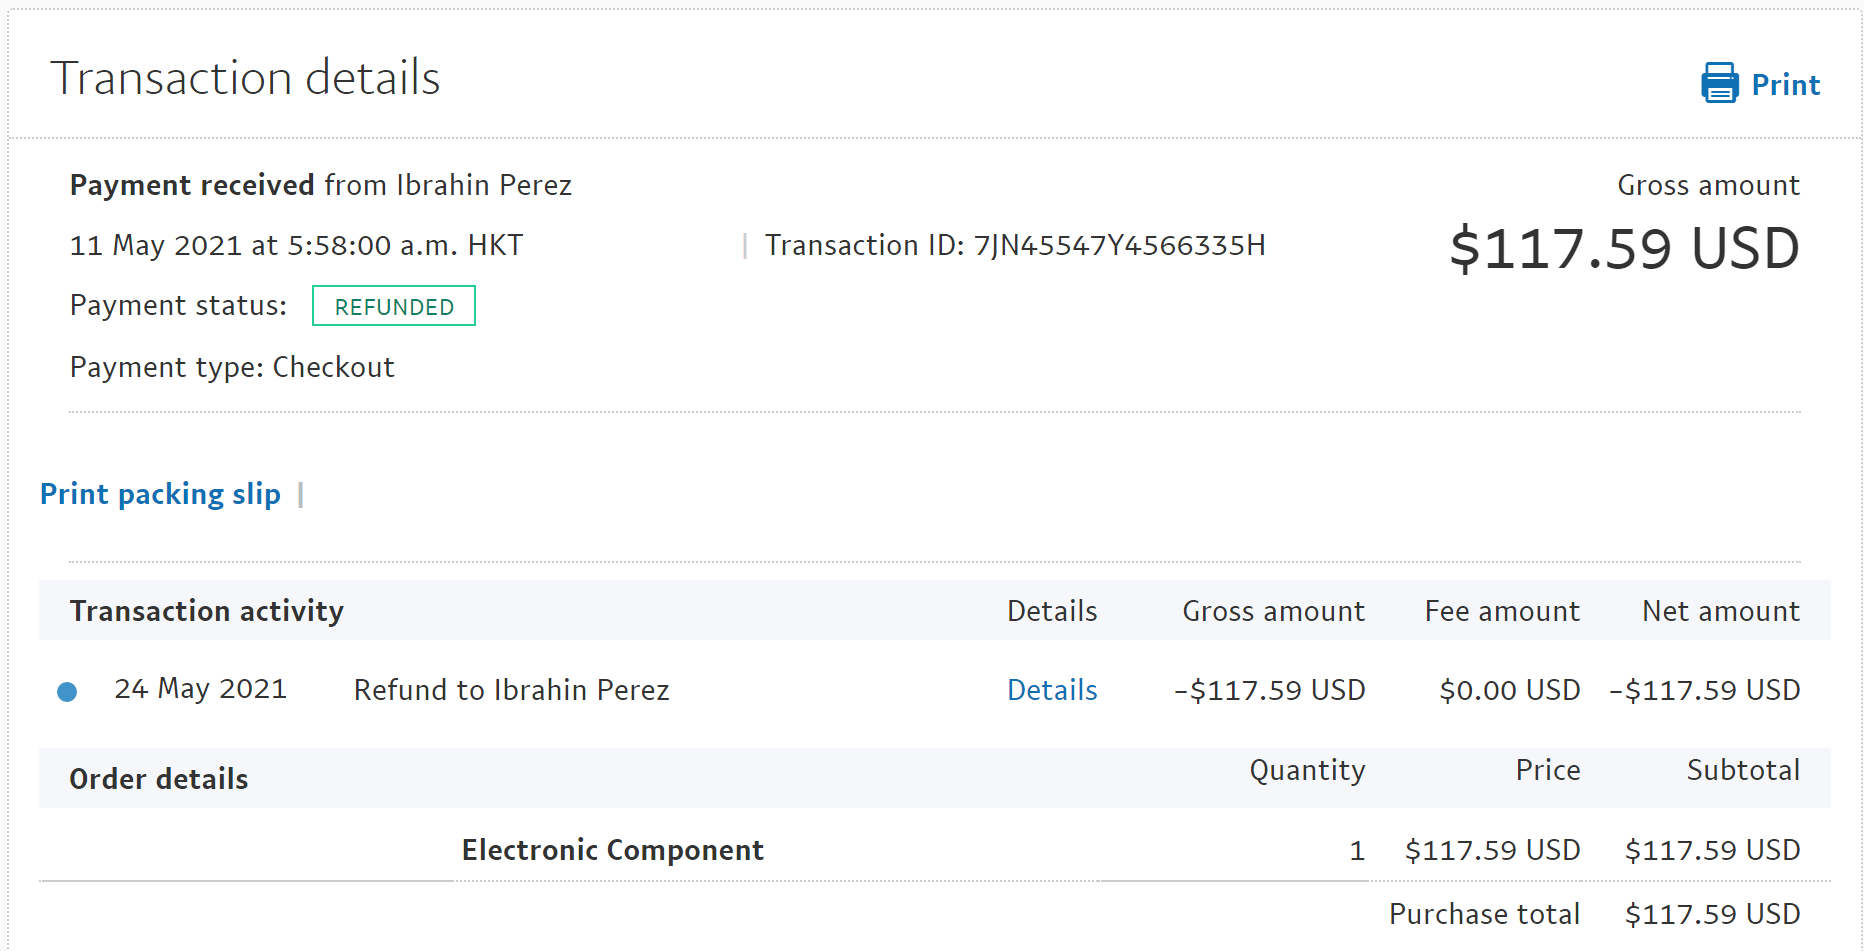Image resolution: width=1864 pixels, height=951 pixels.
Task: Click the 11 May 2021 payment timestamp
Action: tap(296, 245)
